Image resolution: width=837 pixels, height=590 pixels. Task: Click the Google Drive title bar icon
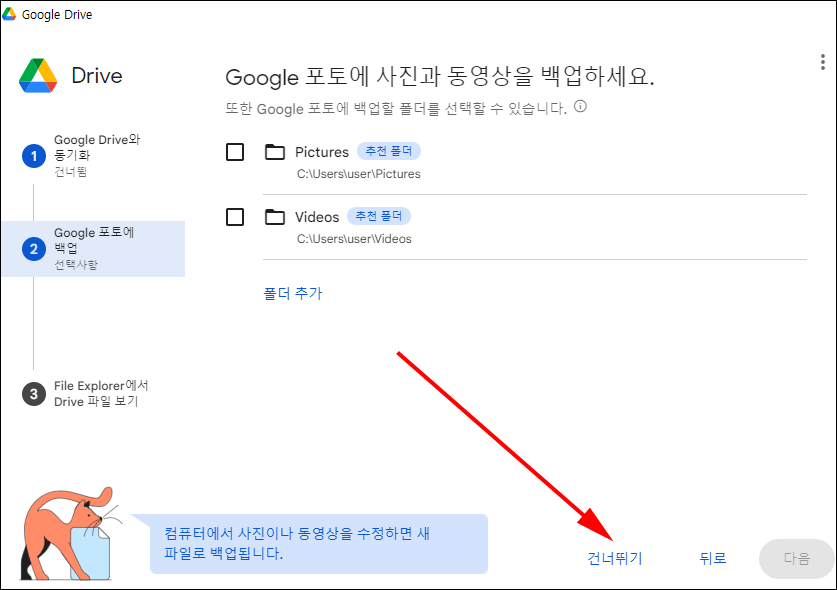tap(9, 14)
